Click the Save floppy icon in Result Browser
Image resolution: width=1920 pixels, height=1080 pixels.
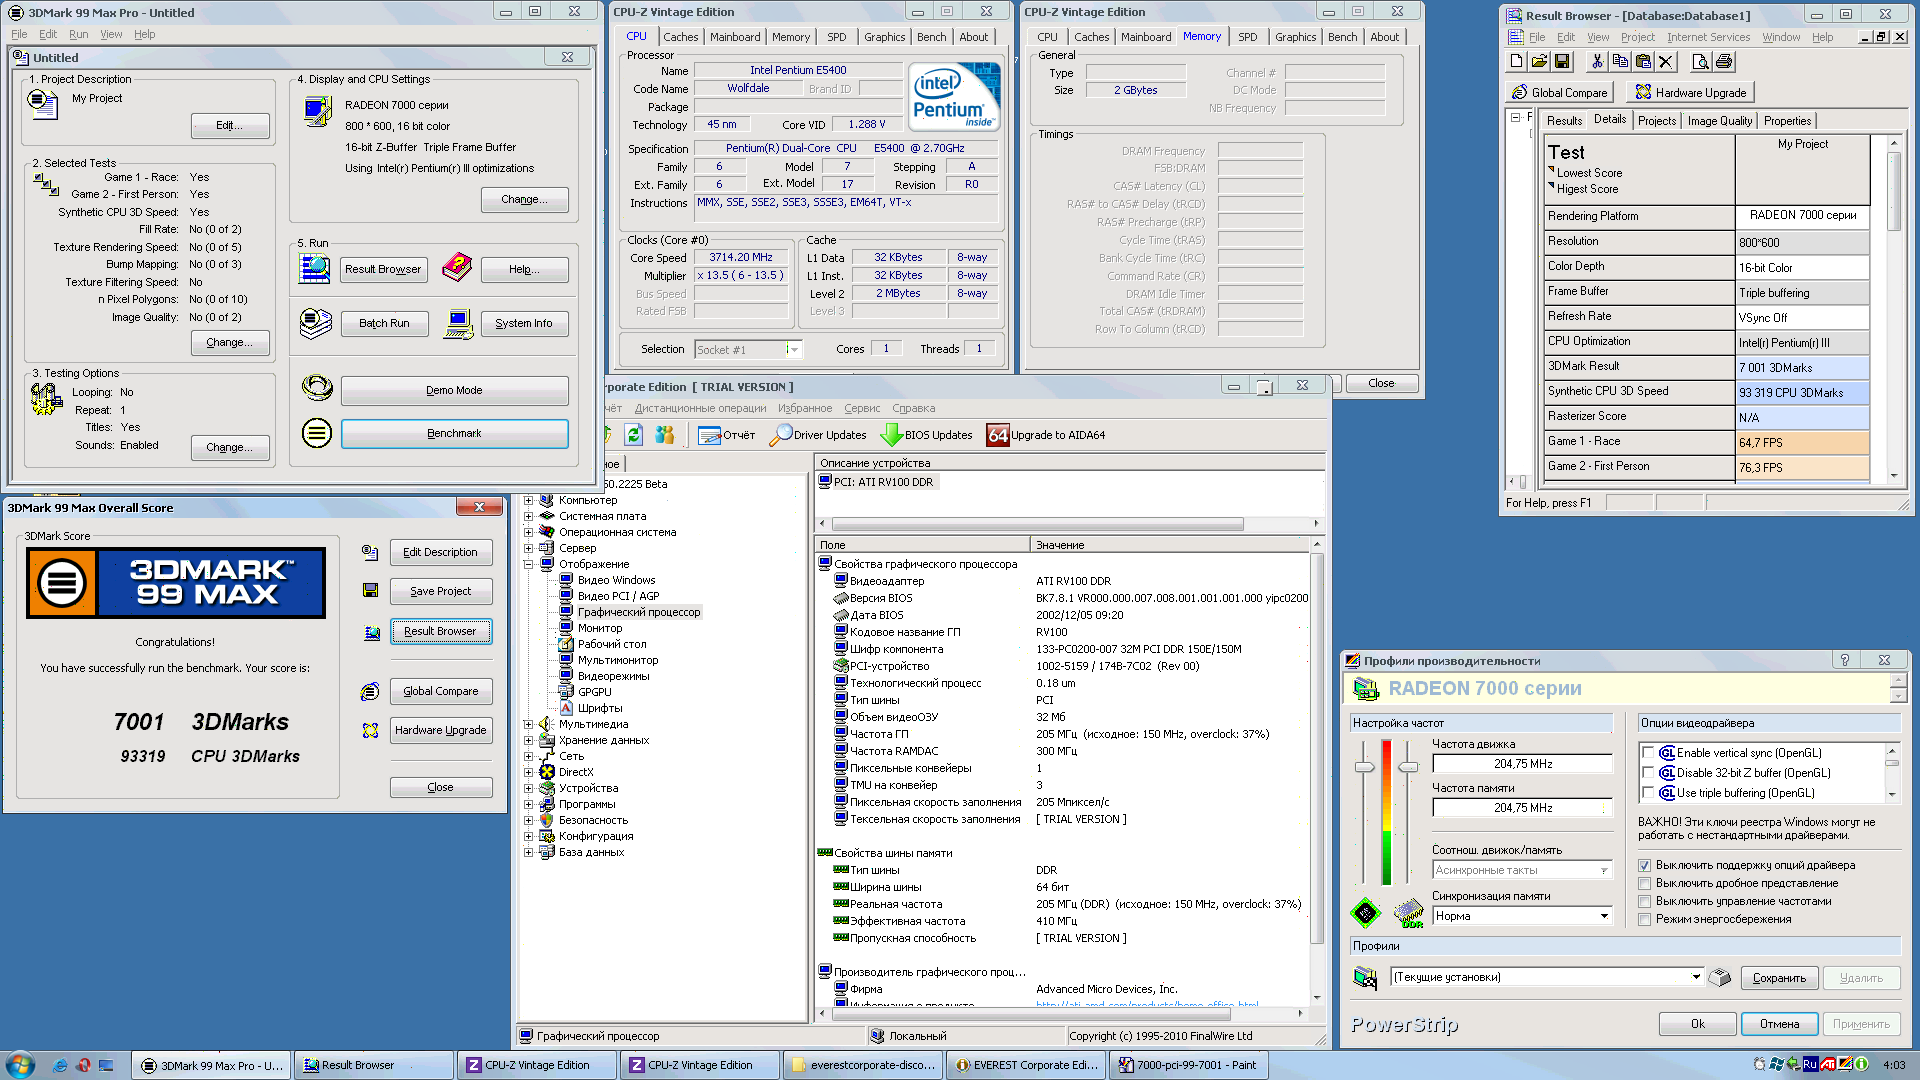(x=1562, y=62)
